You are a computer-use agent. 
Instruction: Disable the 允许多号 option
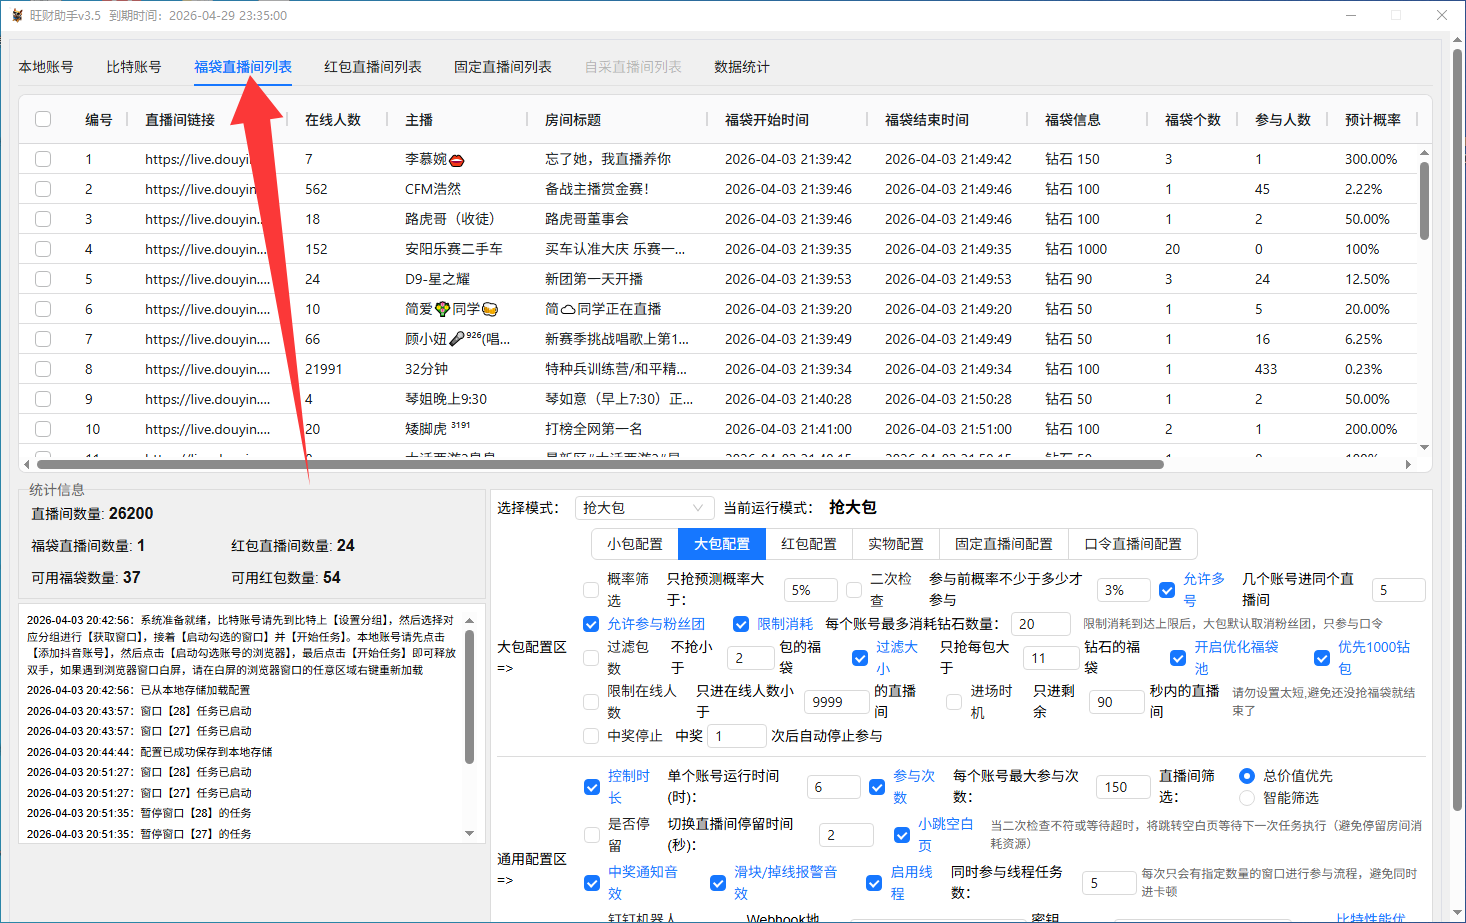coord(1167,589)
